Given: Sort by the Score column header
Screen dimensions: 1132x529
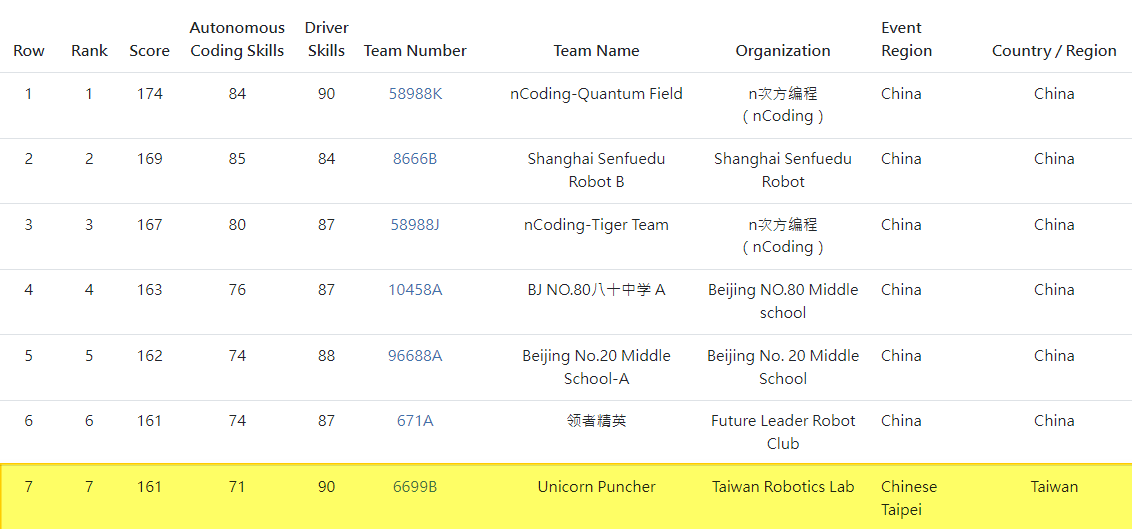Looking at the screenshot, I should [x=149, y=51].
